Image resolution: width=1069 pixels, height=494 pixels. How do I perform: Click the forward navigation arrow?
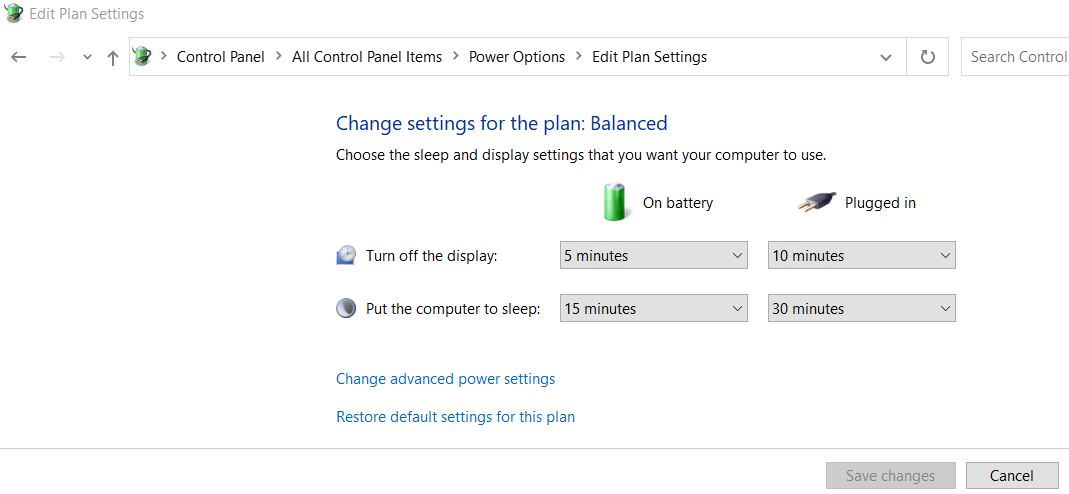(57, 57)
